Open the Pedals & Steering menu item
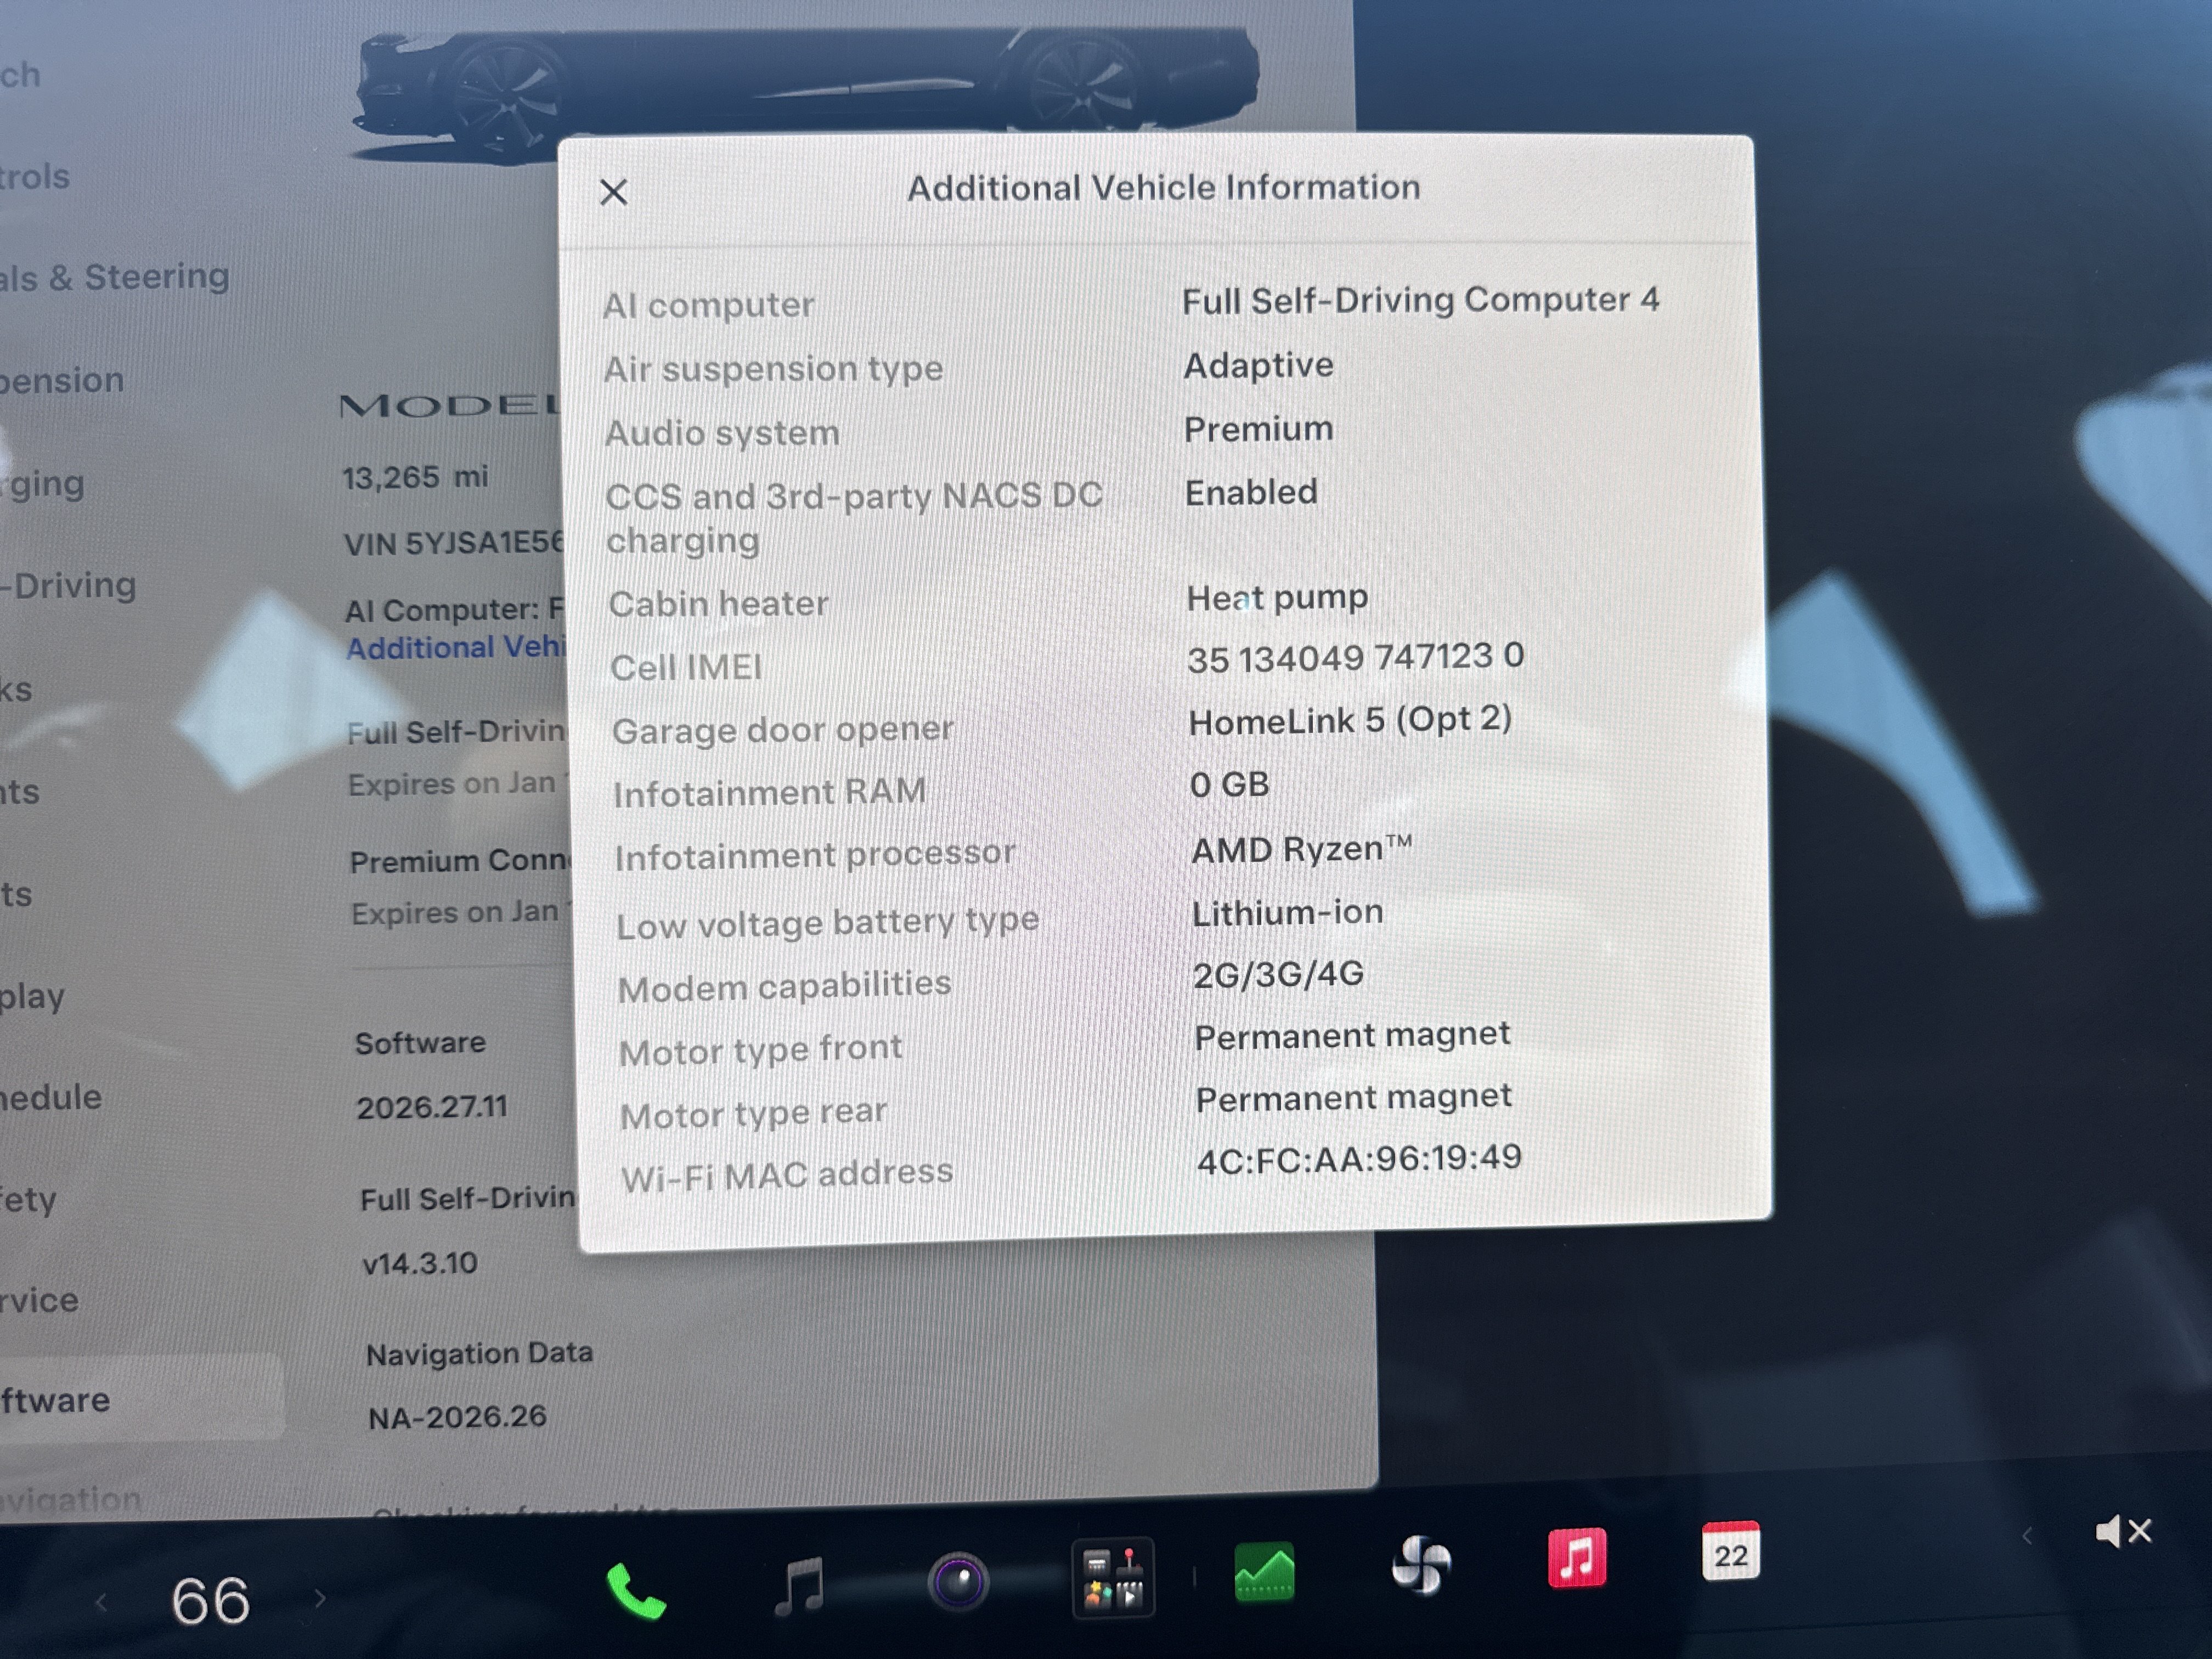Viewport: 2212px width, 1659px height. 115,277
